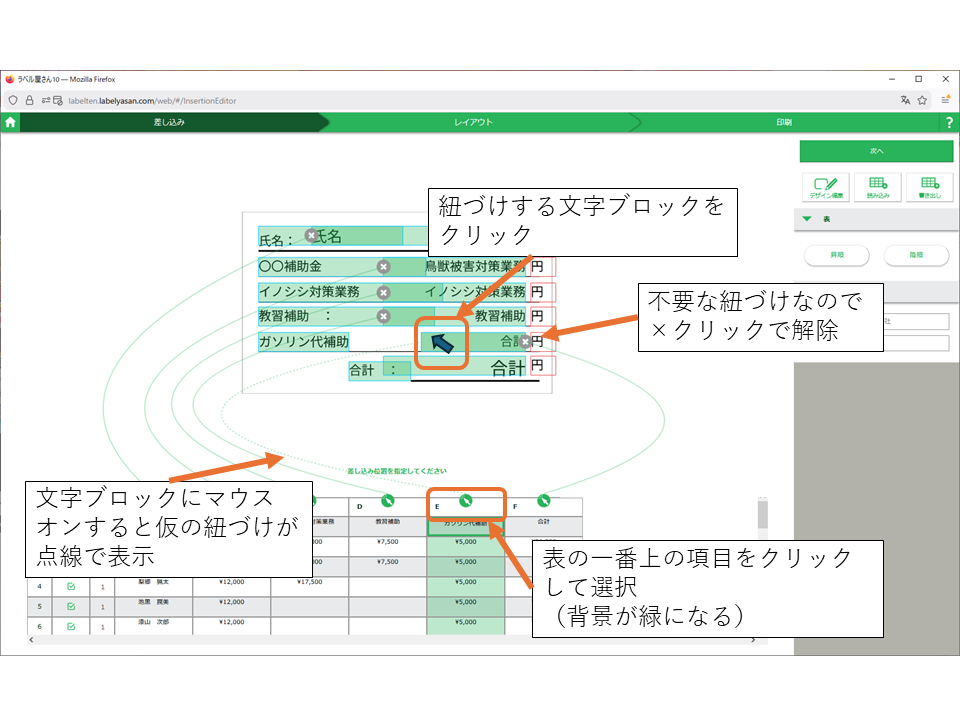Screen dimensions: 960x720
Task: Click the 読み込み import icon button
Action: [877, 187]
